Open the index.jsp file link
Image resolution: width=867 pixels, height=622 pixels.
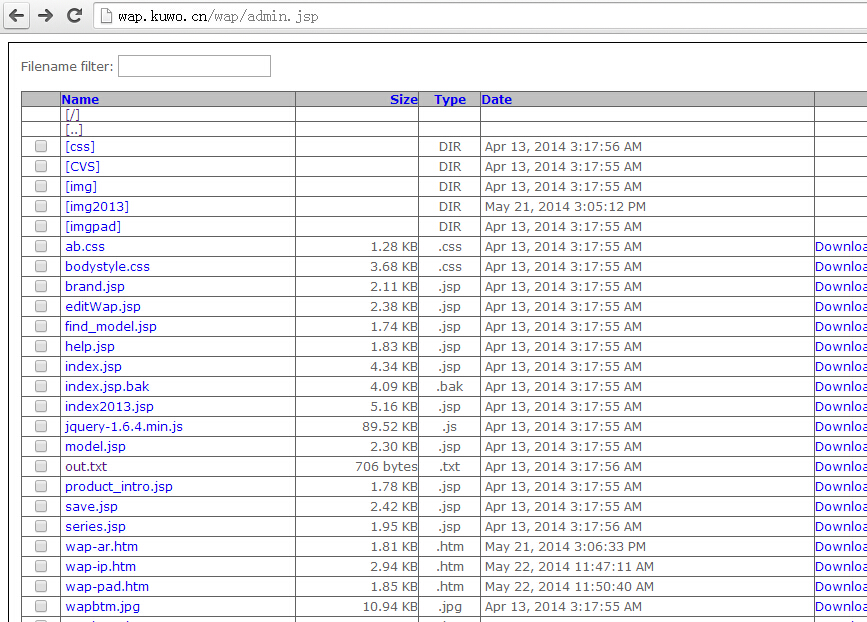pos(93,367)
